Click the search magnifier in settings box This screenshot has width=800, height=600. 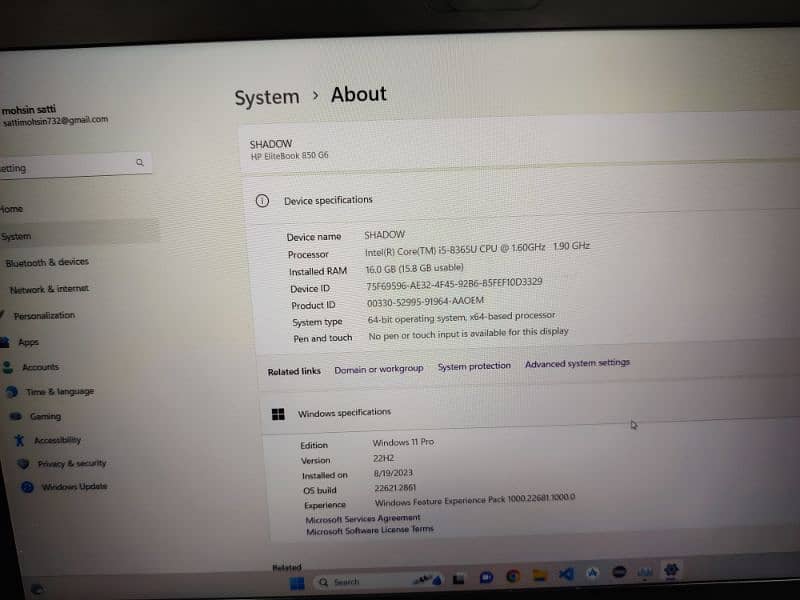click(140, 162)
